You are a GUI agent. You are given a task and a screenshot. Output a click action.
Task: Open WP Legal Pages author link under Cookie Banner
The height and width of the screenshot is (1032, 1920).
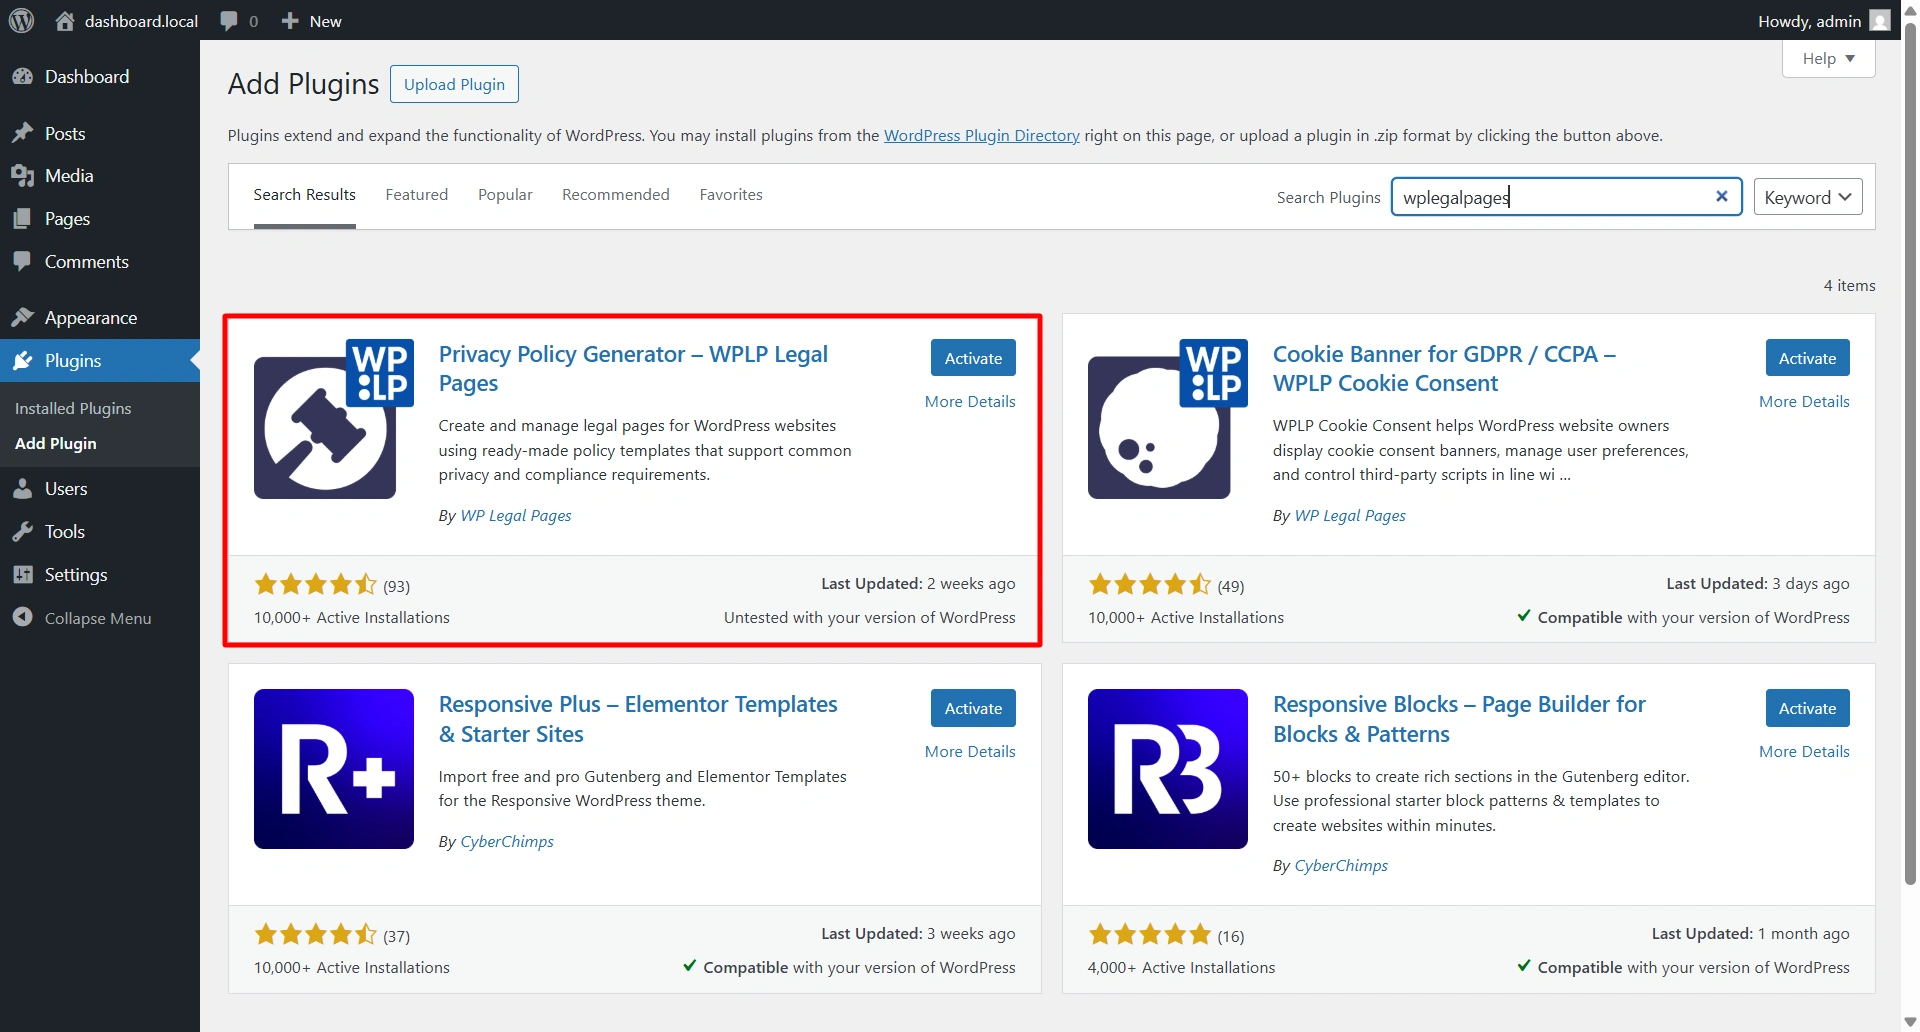click(1350, 516)
